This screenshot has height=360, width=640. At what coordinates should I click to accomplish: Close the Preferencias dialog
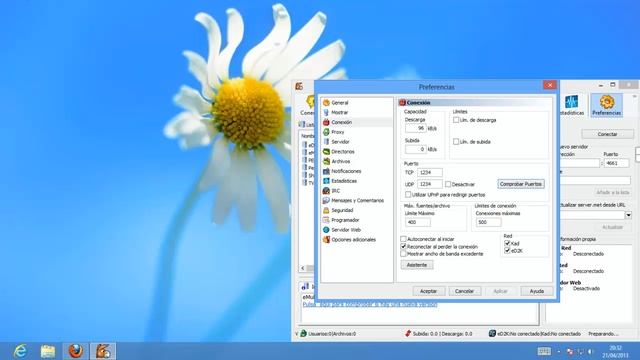pos(549,85)
